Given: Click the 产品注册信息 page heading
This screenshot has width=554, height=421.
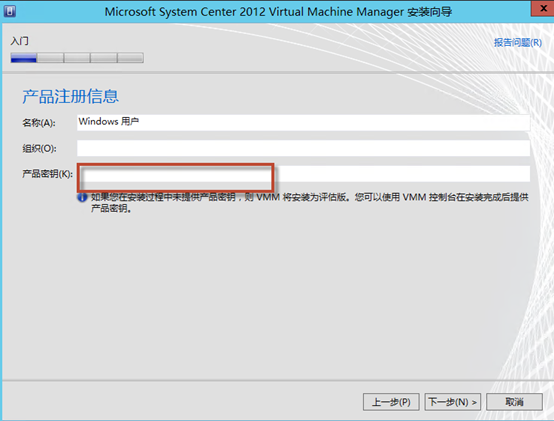Looking at the screenshot, I should click(x=70, y=96).
